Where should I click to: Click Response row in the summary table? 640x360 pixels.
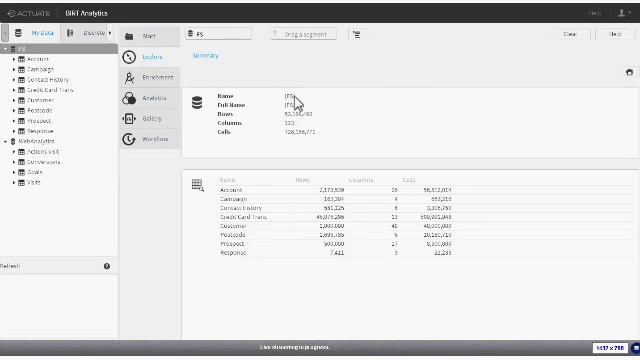click(x=426, y=253)
